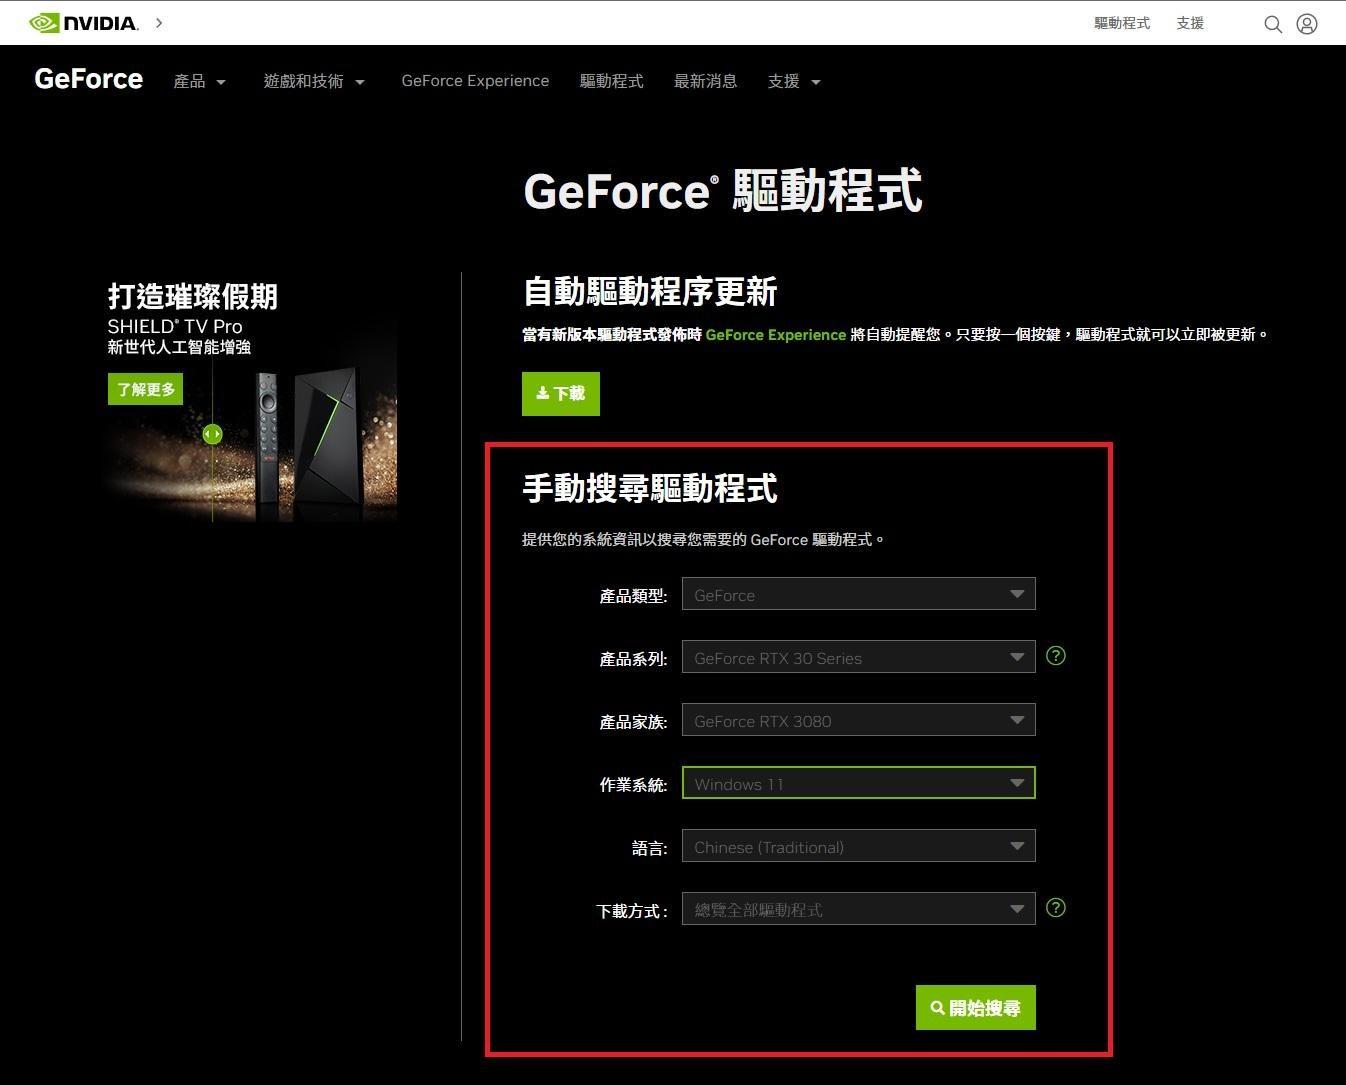Screen dimensions: 1346x1085
Task: Open the 作業系統 Windows 11 dropdown
Action: 858,783
